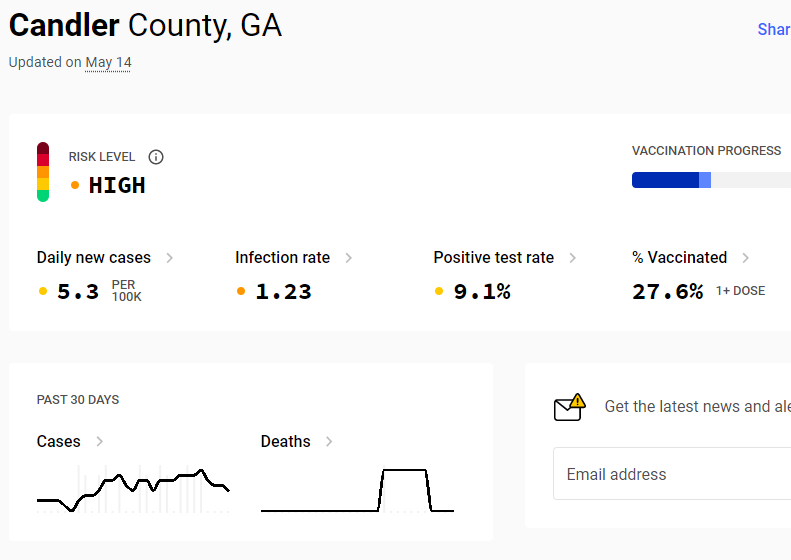Expand % Vaccinated chevron
This screenshot has width=791, height=560.
pos(745,258)
